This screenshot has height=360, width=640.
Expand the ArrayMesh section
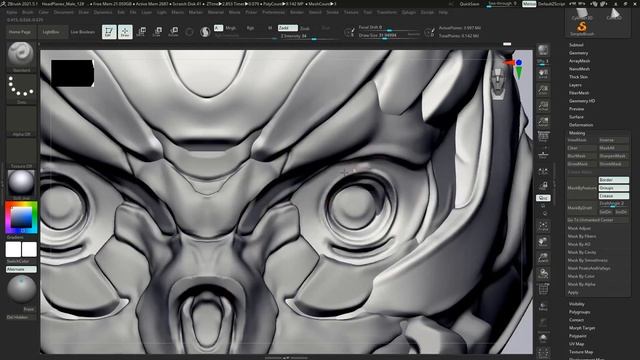[579, 61]
